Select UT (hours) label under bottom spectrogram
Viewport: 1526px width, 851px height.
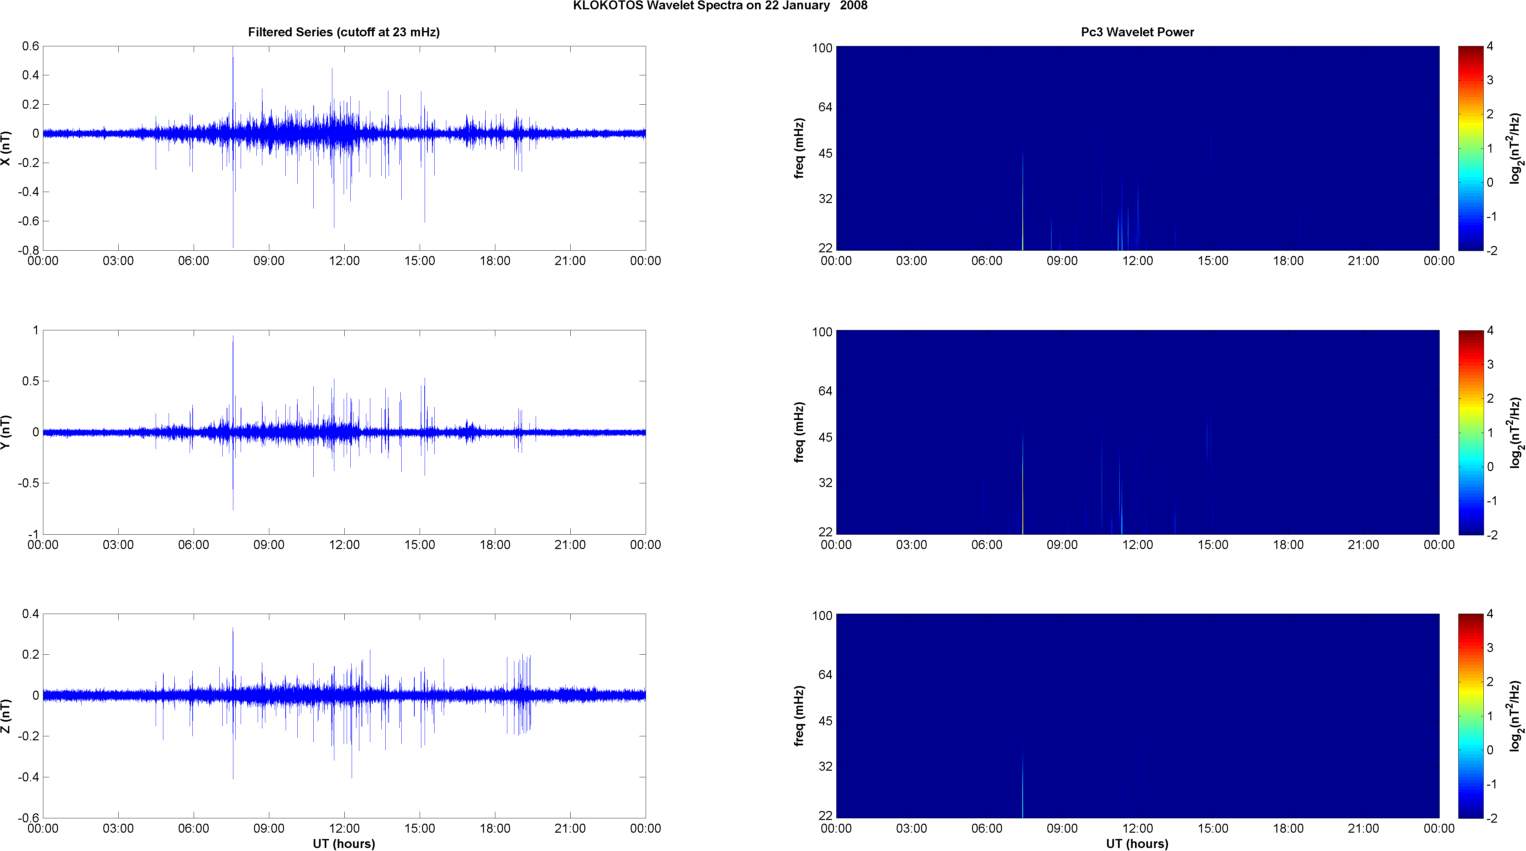point(1137,844)
